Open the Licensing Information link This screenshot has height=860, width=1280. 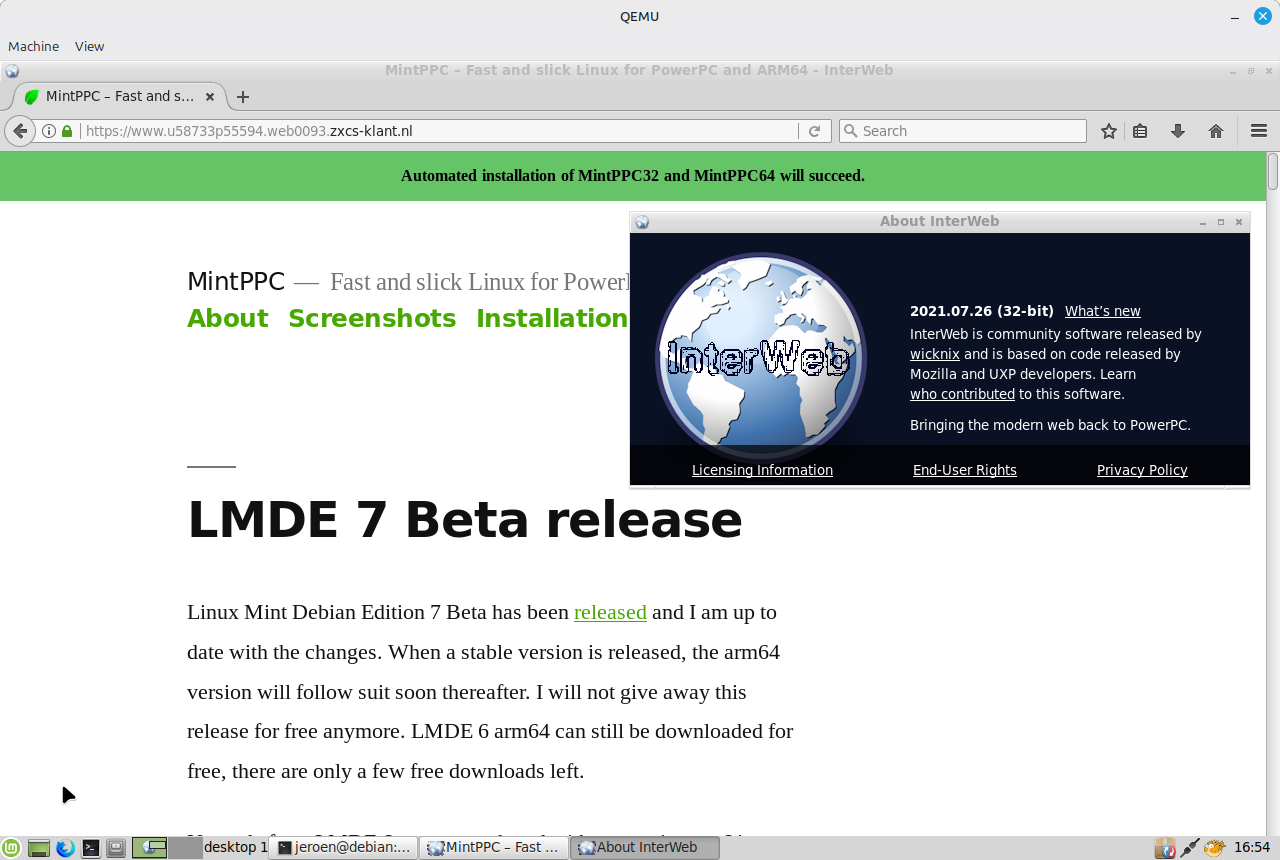pos(762,470)
